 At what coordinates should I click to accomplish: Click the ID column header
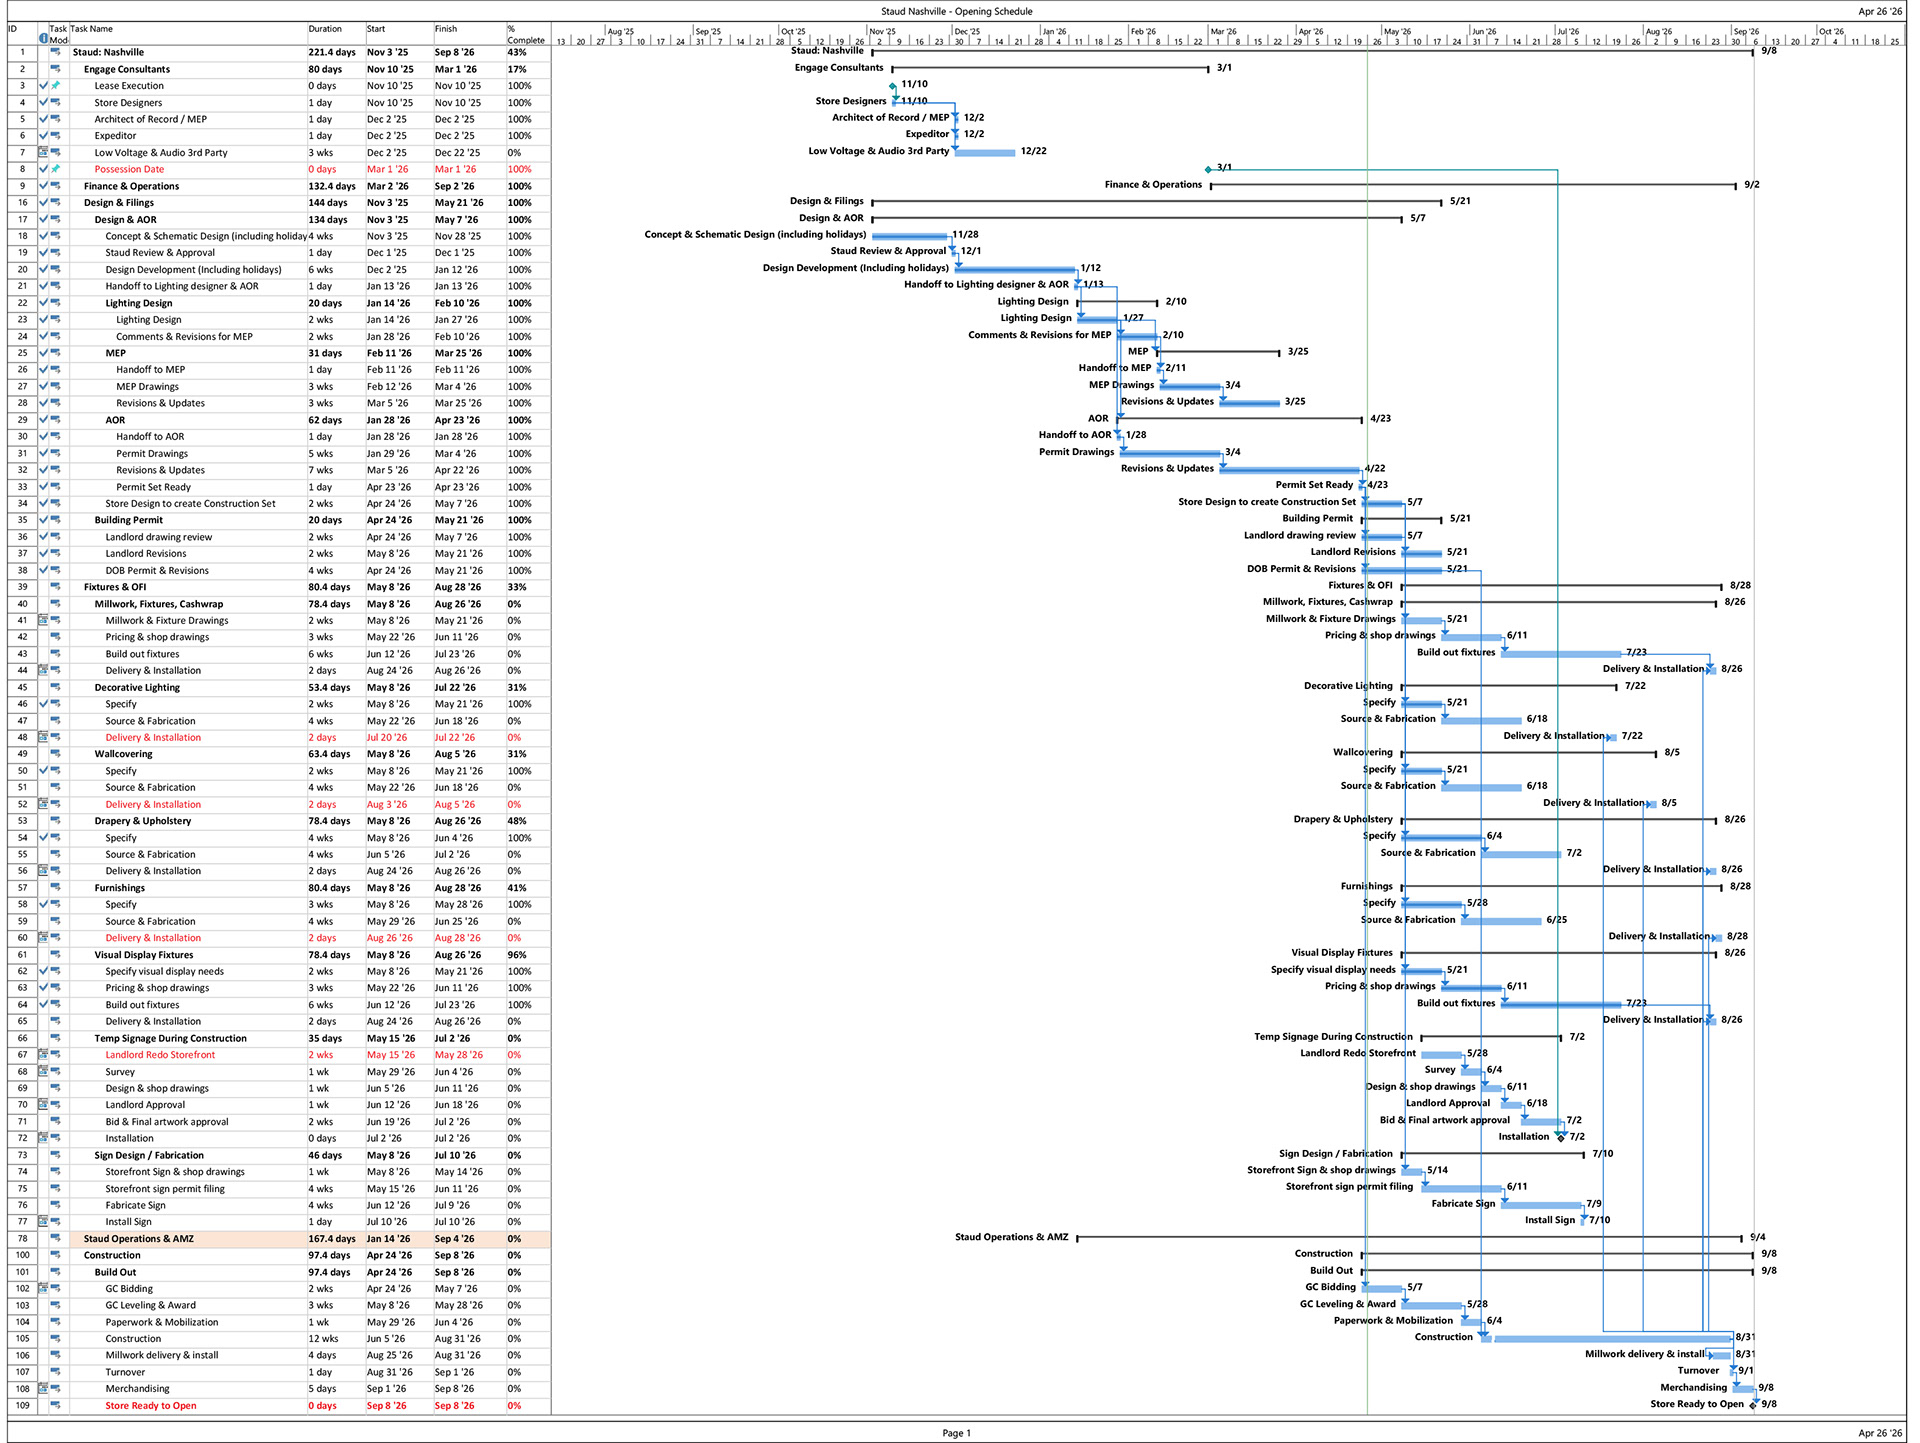pos(22,35)
